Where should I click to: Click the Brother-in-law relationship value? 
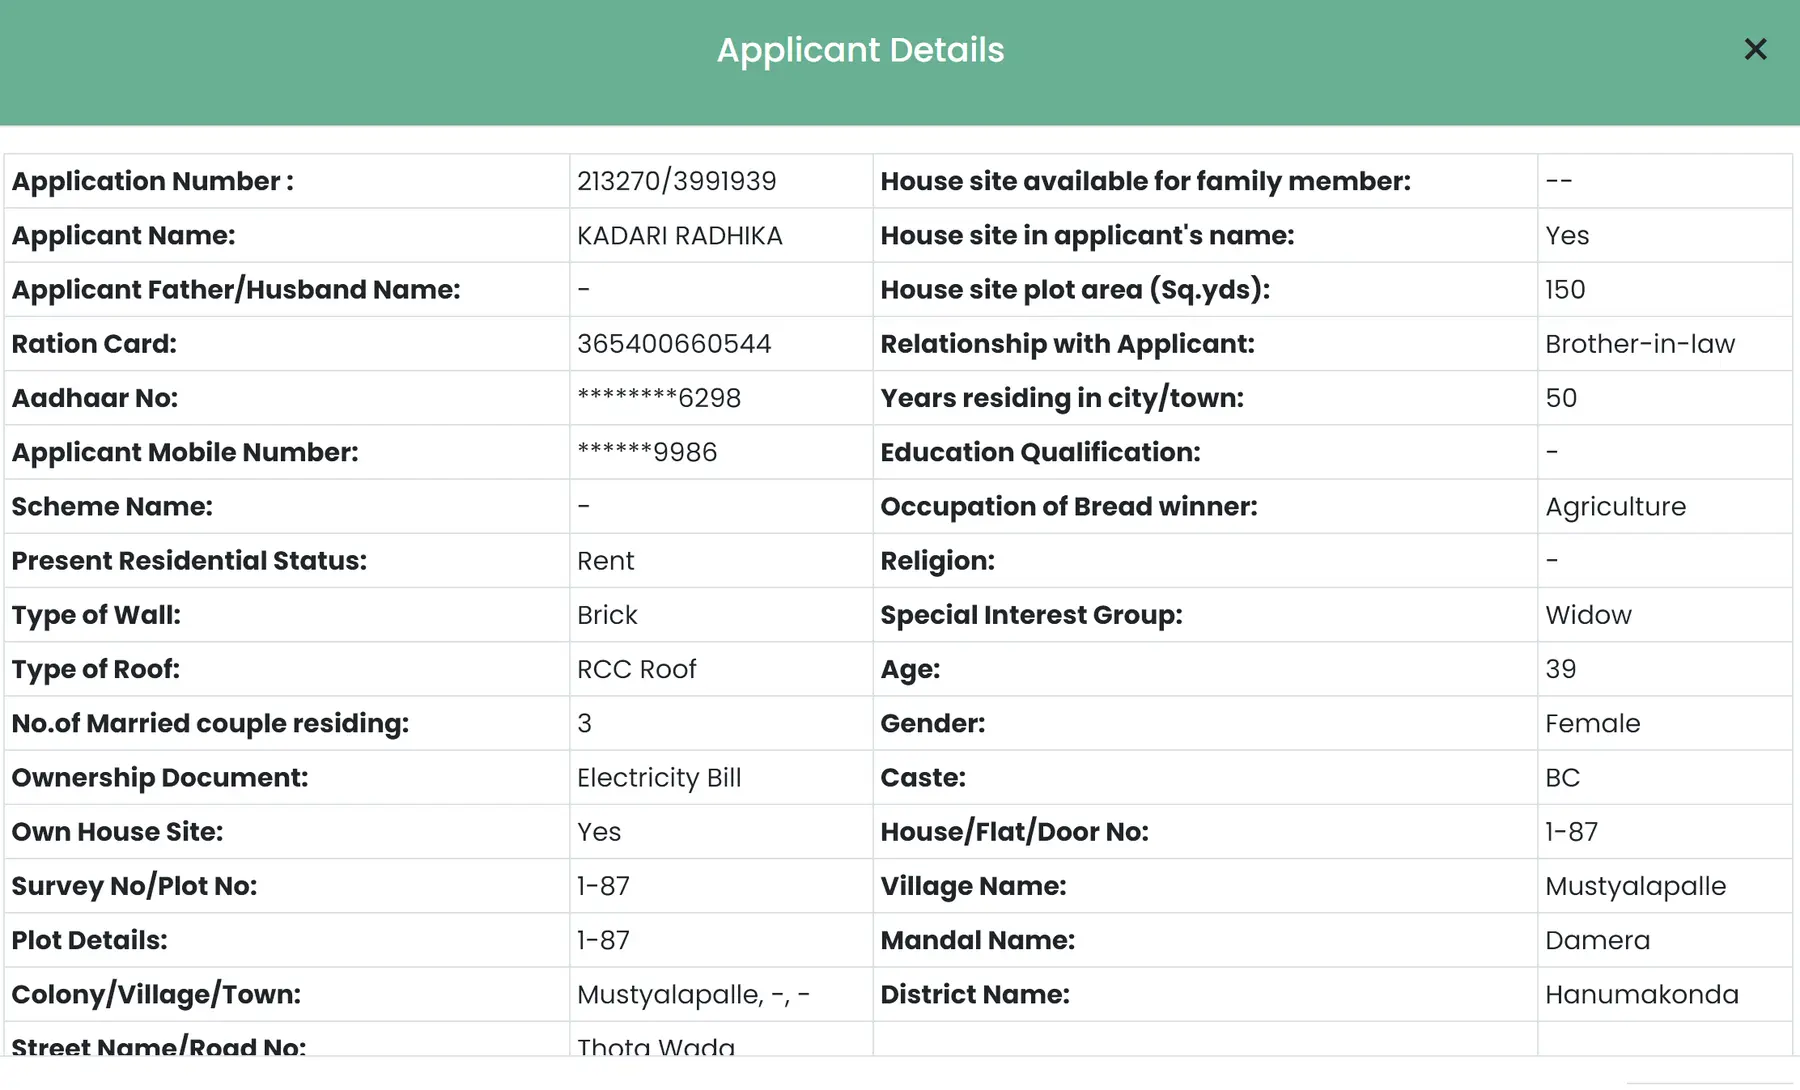pyautogui.click(x=1639, y=344)
